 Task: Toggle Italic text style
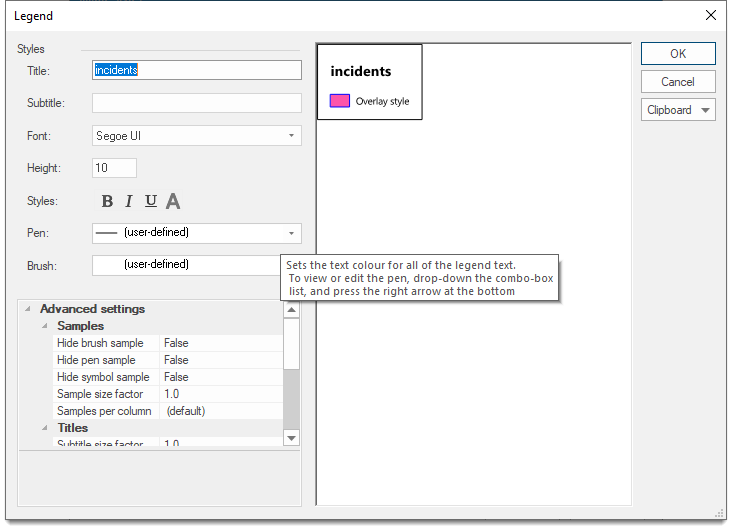coord(129,201)
